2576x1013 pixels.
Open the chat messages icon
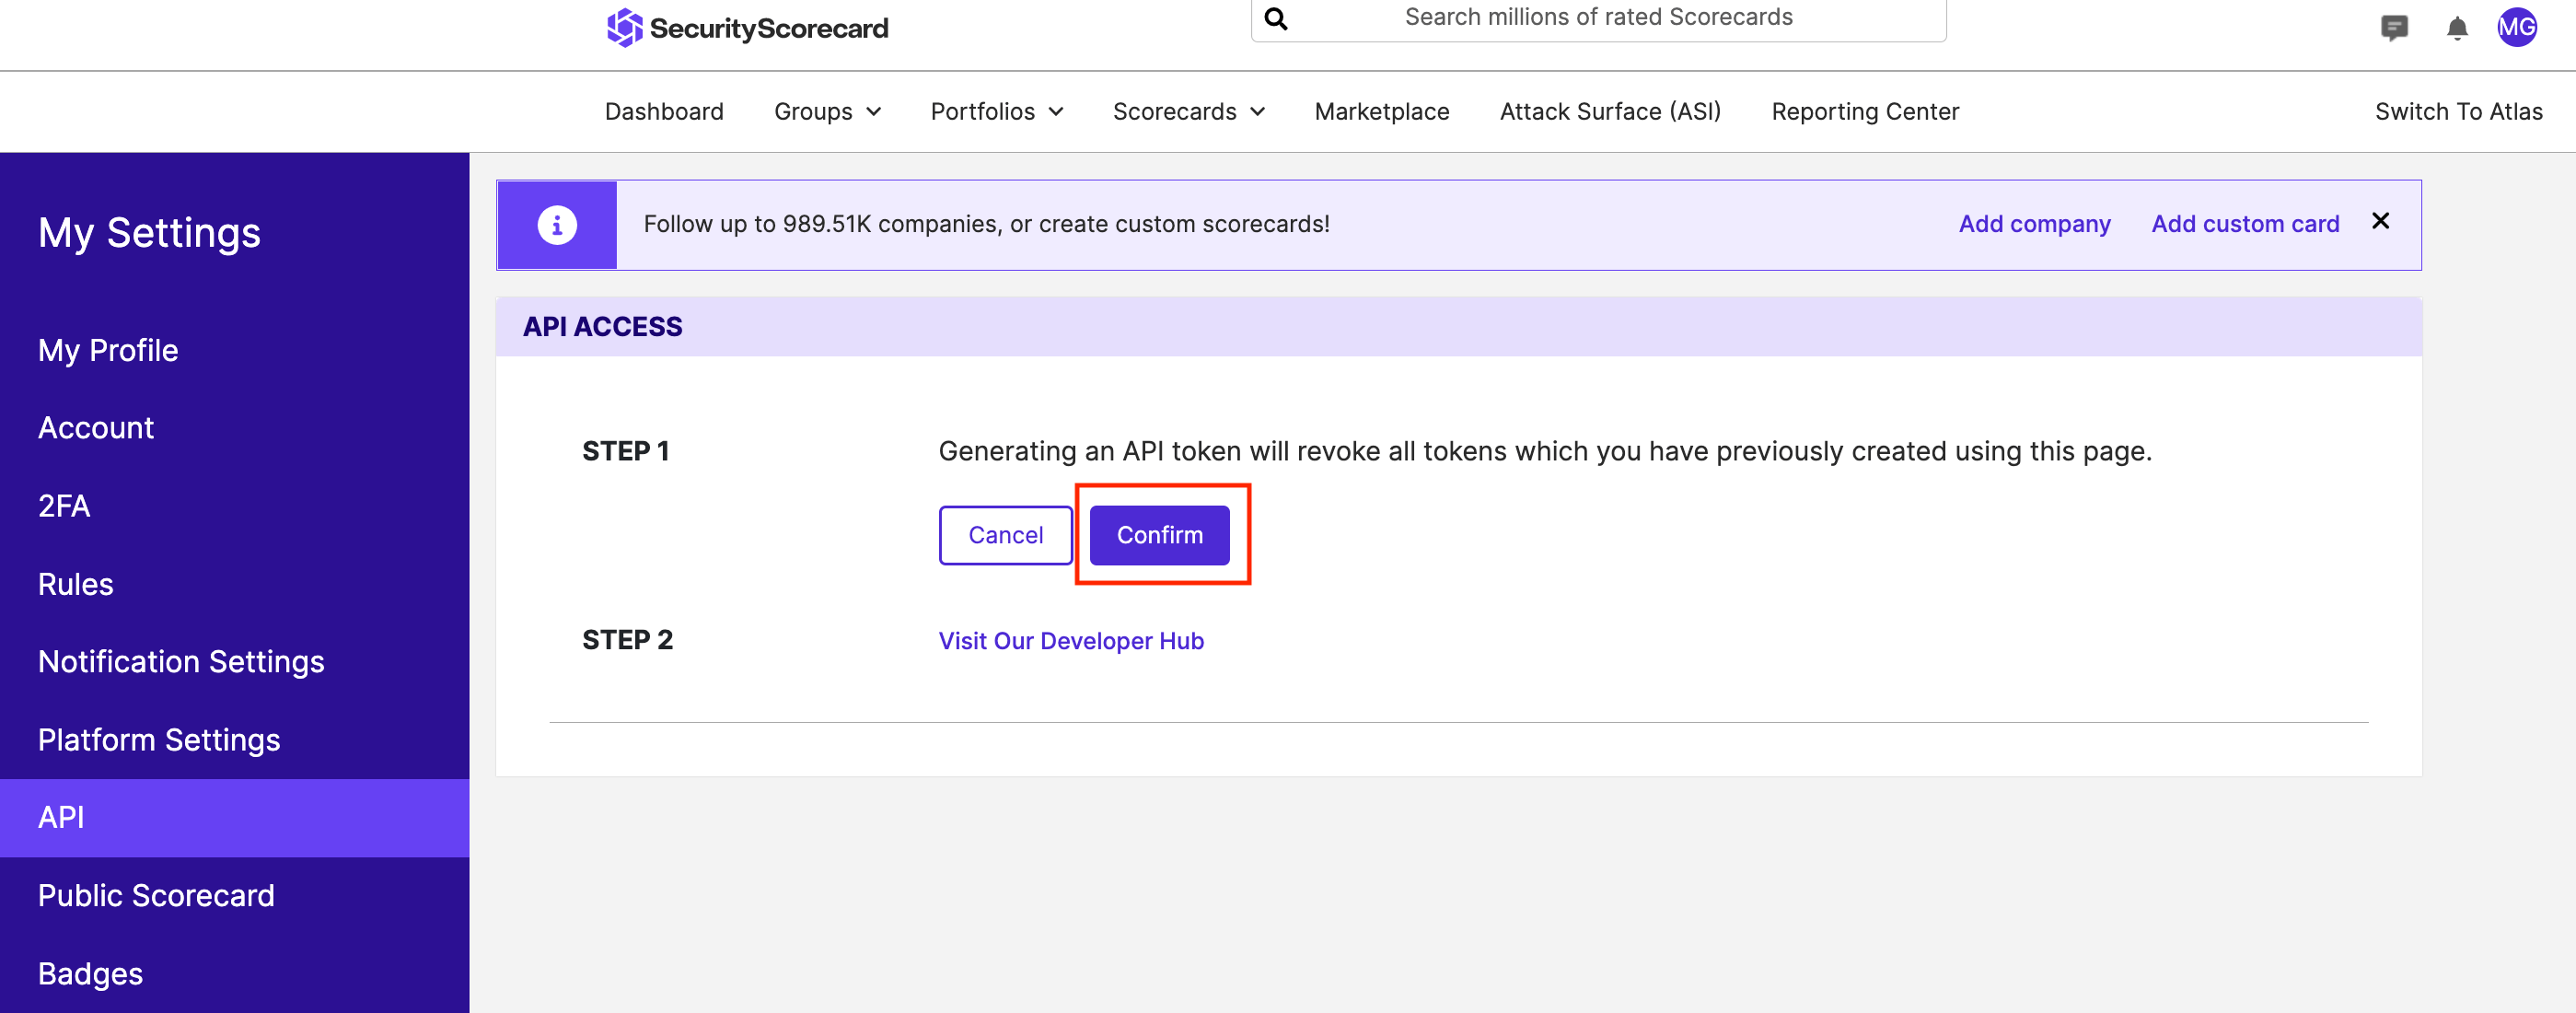2396,28
